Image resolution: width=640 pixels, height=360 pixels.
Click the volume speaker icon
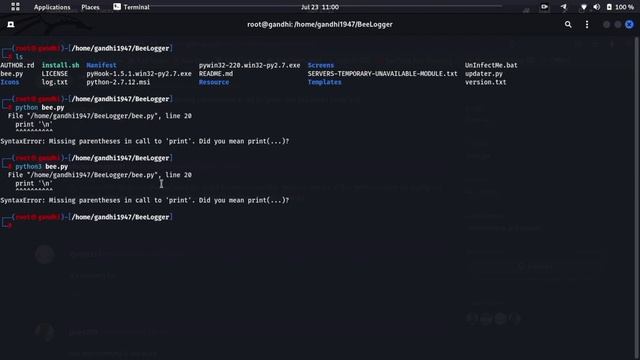click(596, 7)
